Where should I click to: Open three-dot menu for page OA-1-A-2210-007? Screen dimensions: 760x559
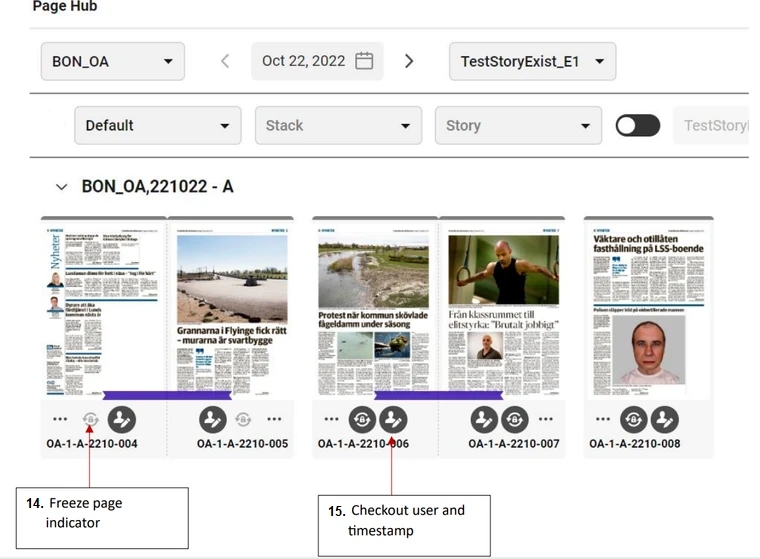546,420
